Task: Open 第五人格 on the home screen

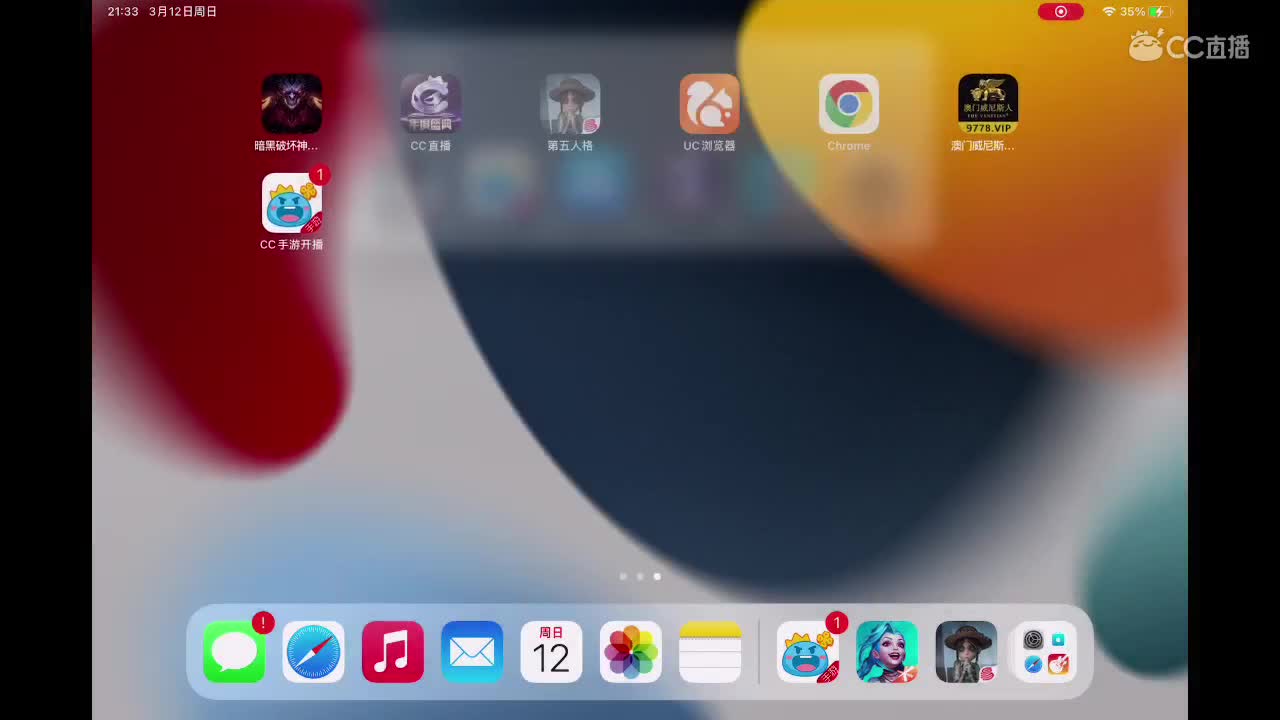Action: click(570, 104)
